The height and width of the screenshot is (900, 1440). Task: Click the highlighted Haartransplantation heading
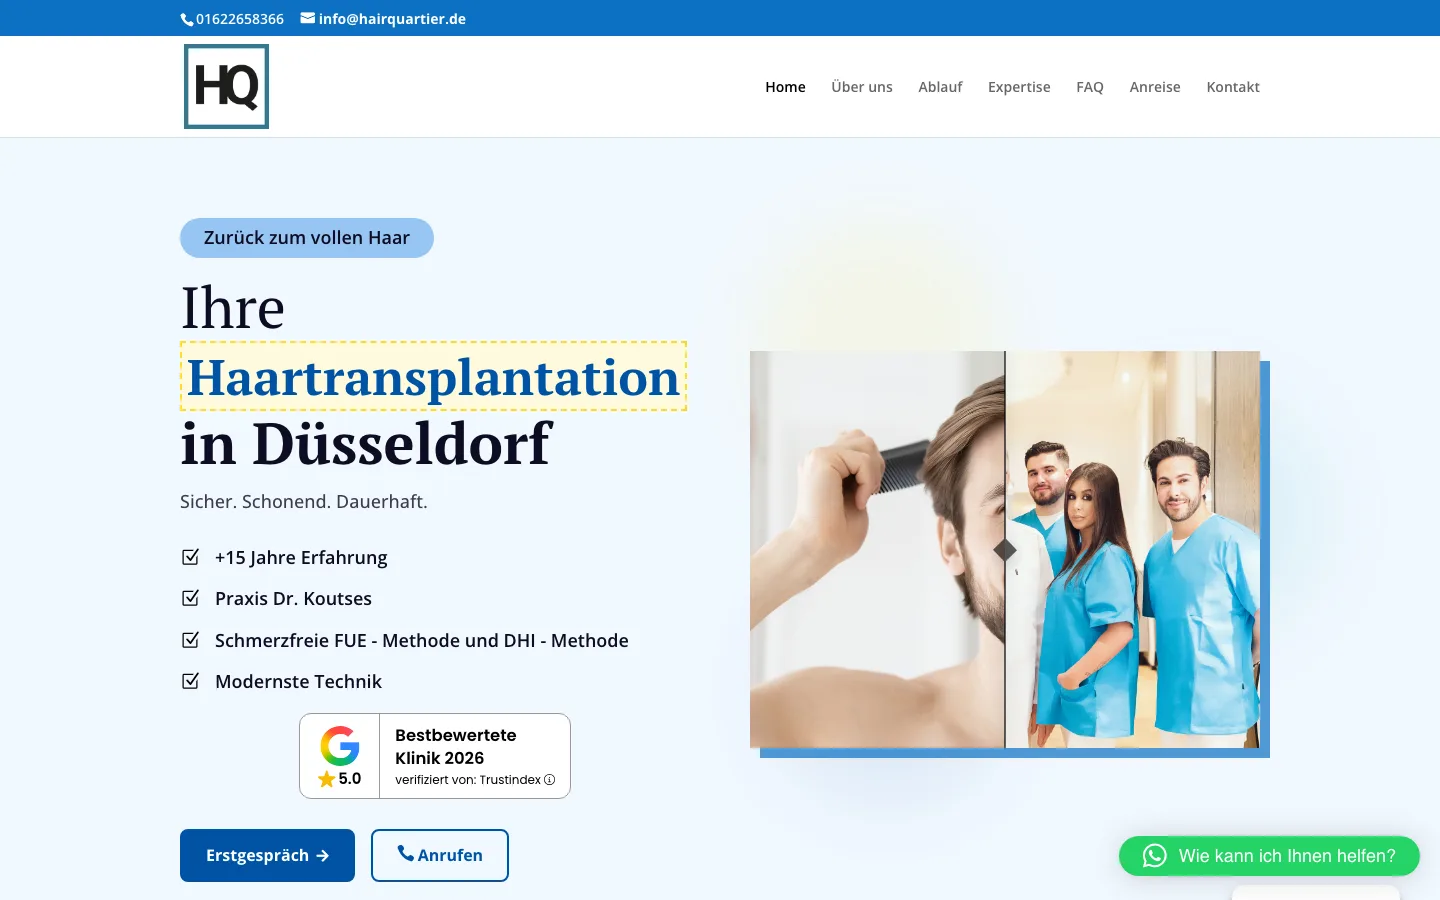click(433, 377)
